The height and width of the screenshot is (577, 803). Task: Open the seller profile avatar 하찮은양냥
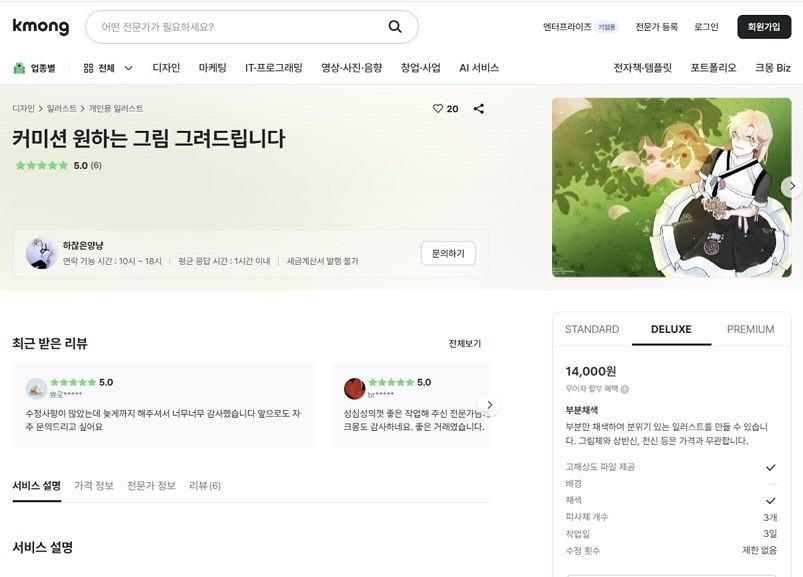(41, 253)
